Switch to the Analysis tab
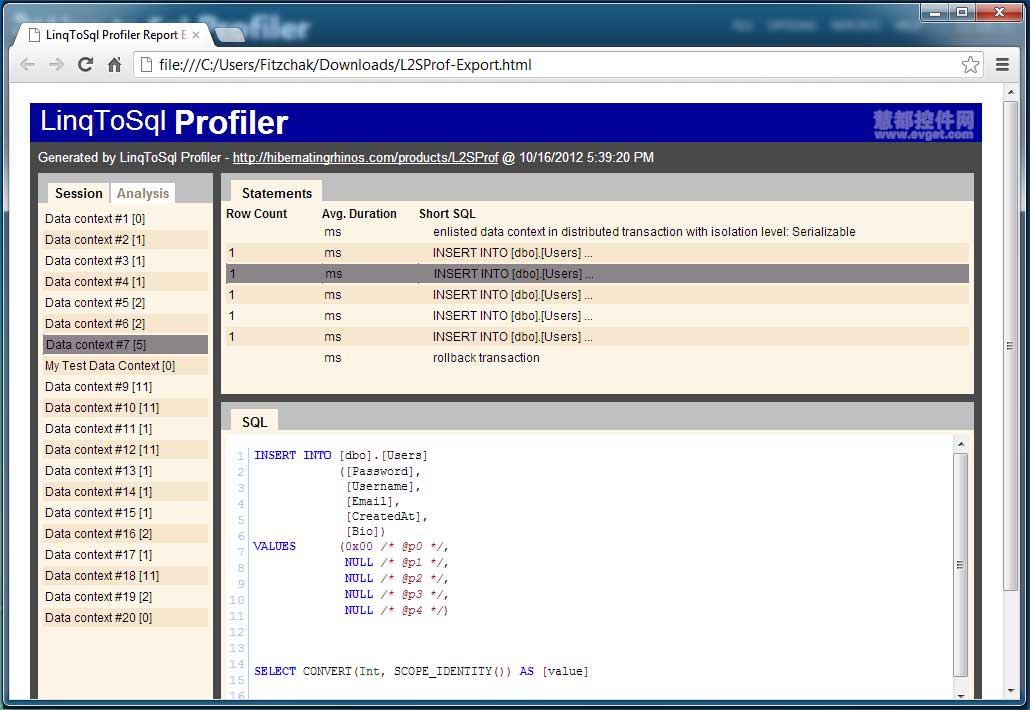This screenshot has height=710, width=1030. (143, 193)
